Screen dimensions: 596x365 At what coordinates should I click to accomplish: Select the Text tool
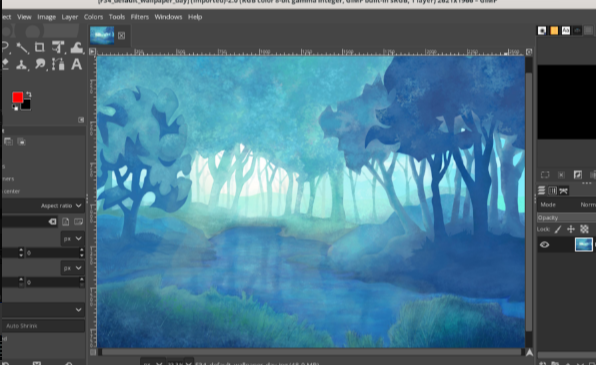tap(76, 65)
